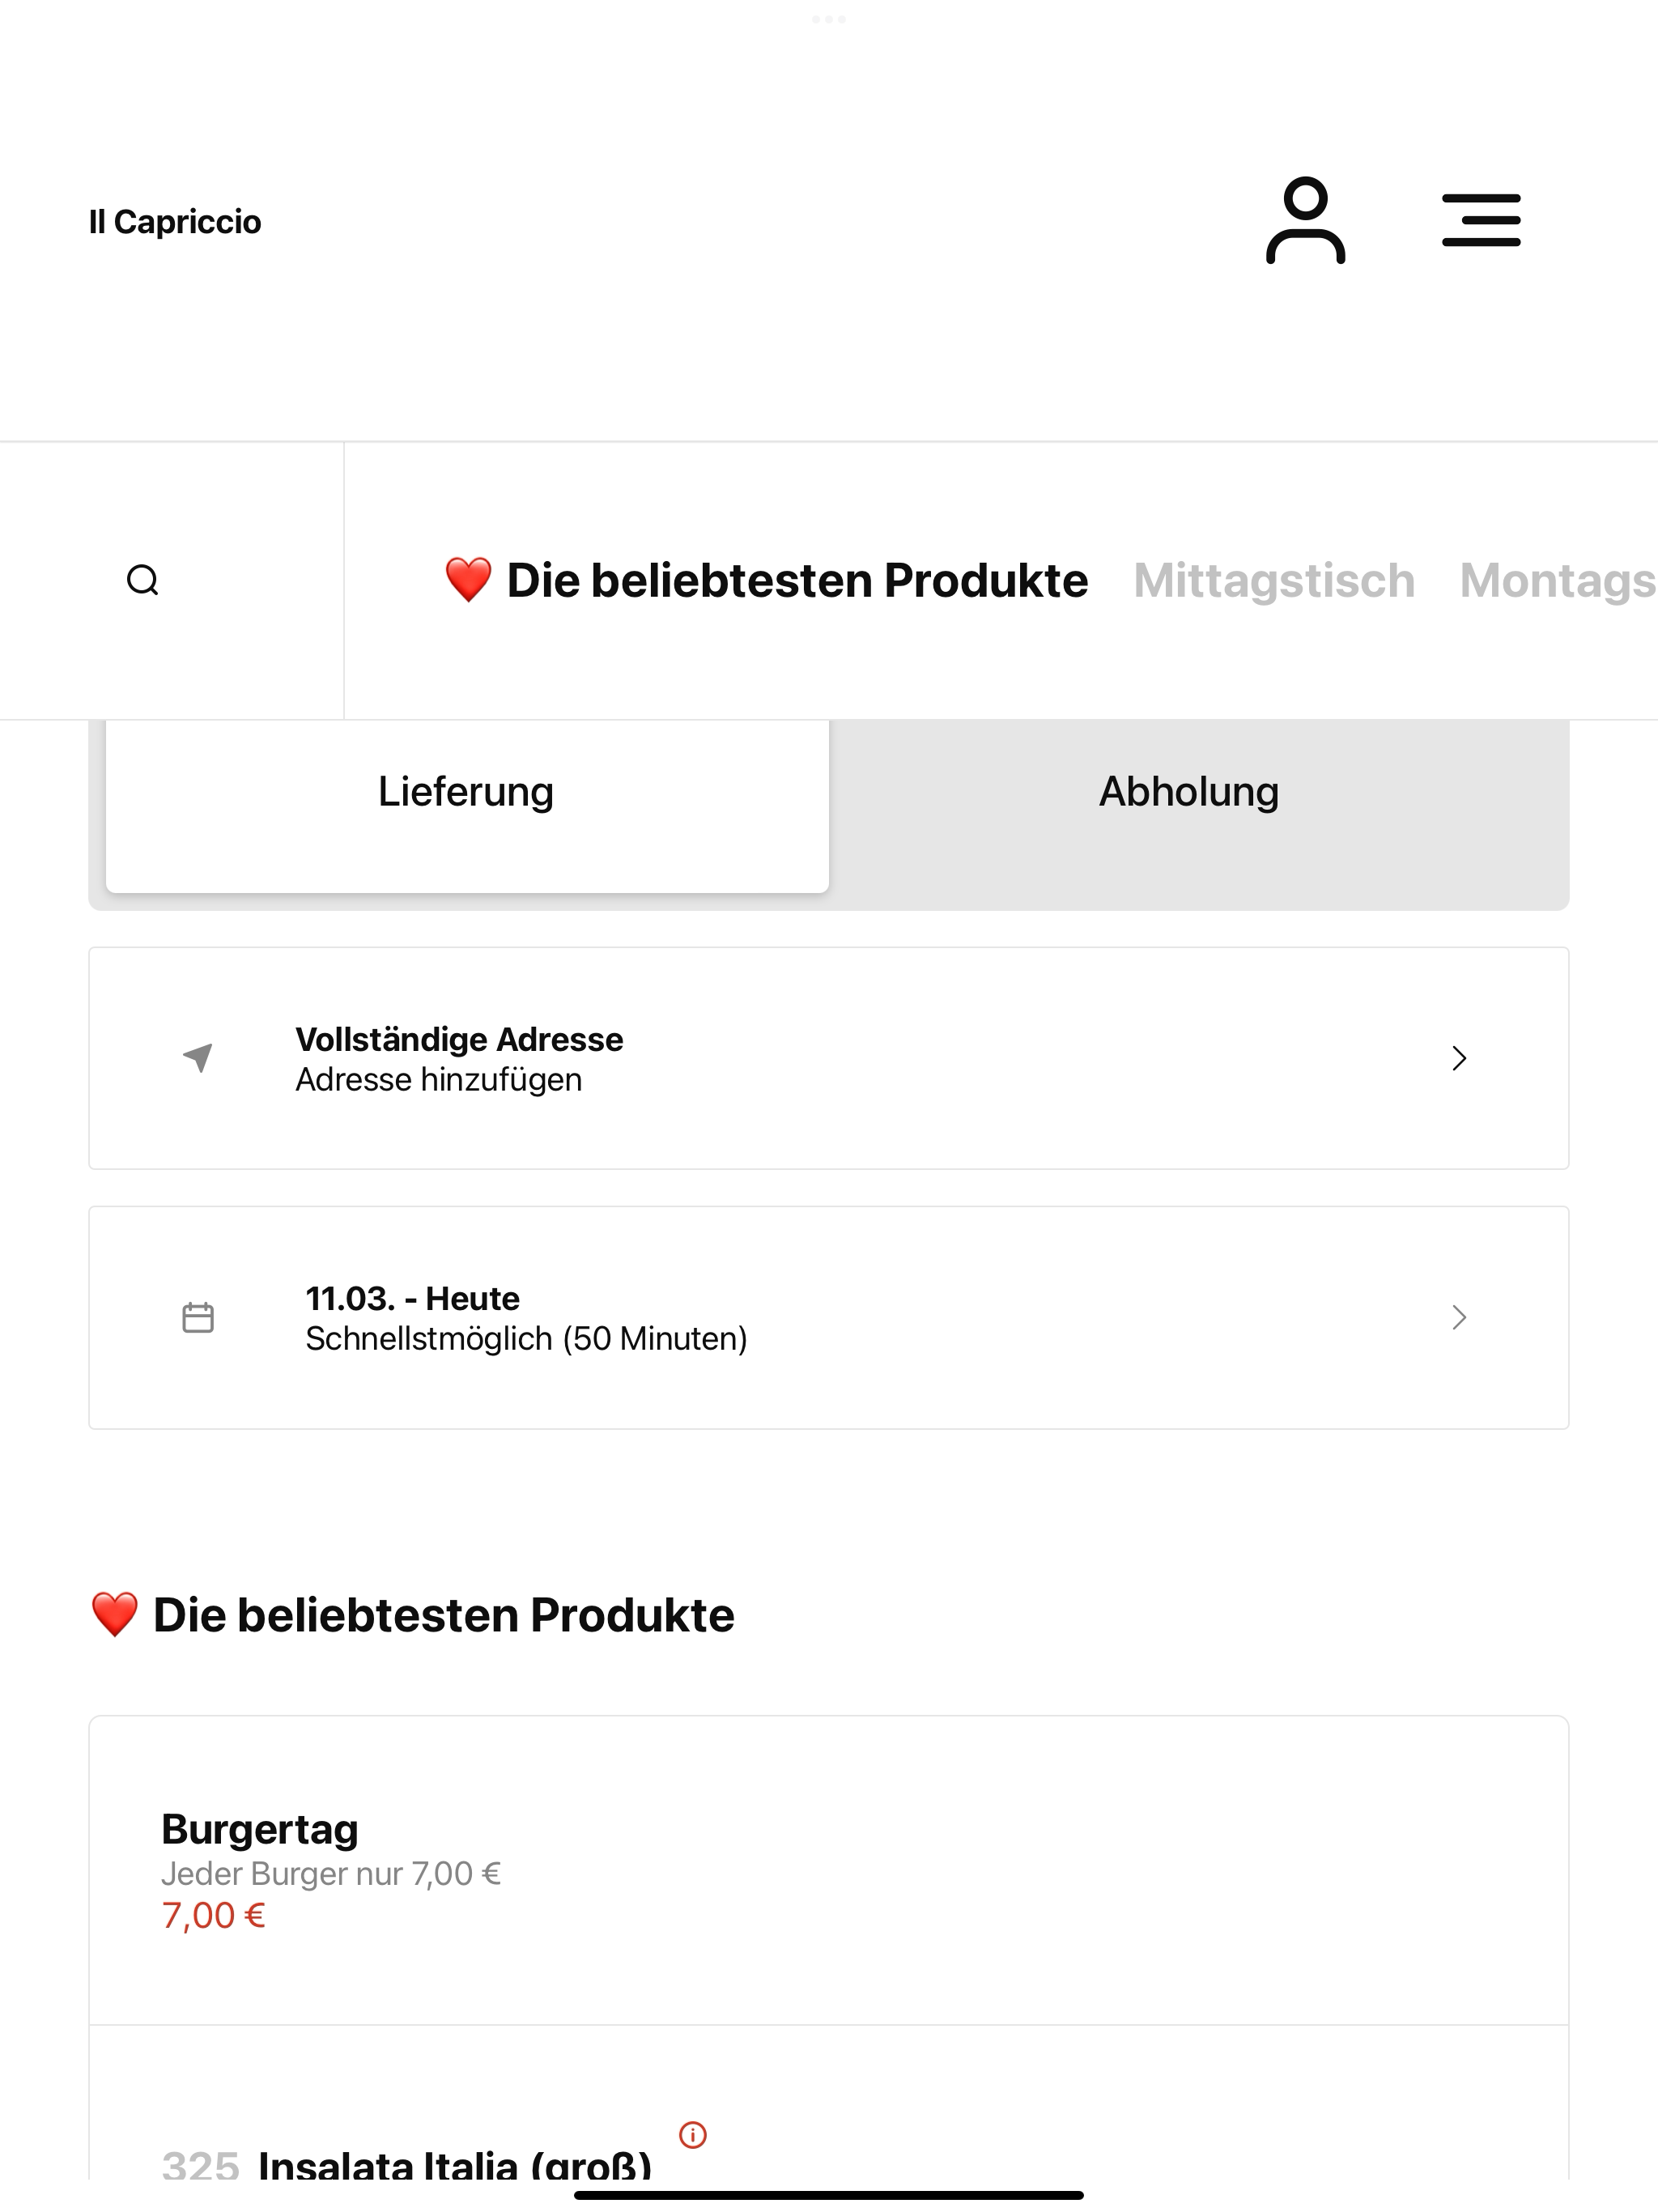Expand the delivery time chevron
The width and height of the screenshot is (1658, 2212).
click(1459, 1317)
